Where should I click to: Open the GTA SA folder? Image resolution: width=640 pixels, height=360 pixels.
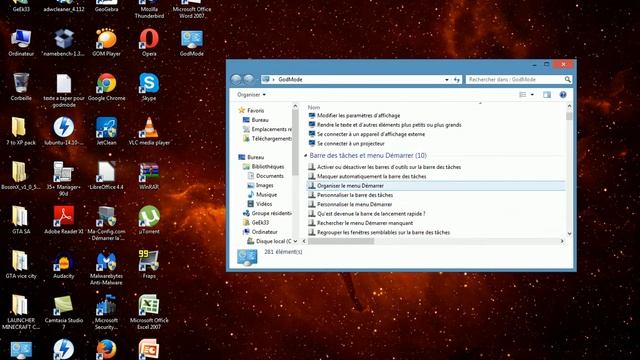coord(21,220)
